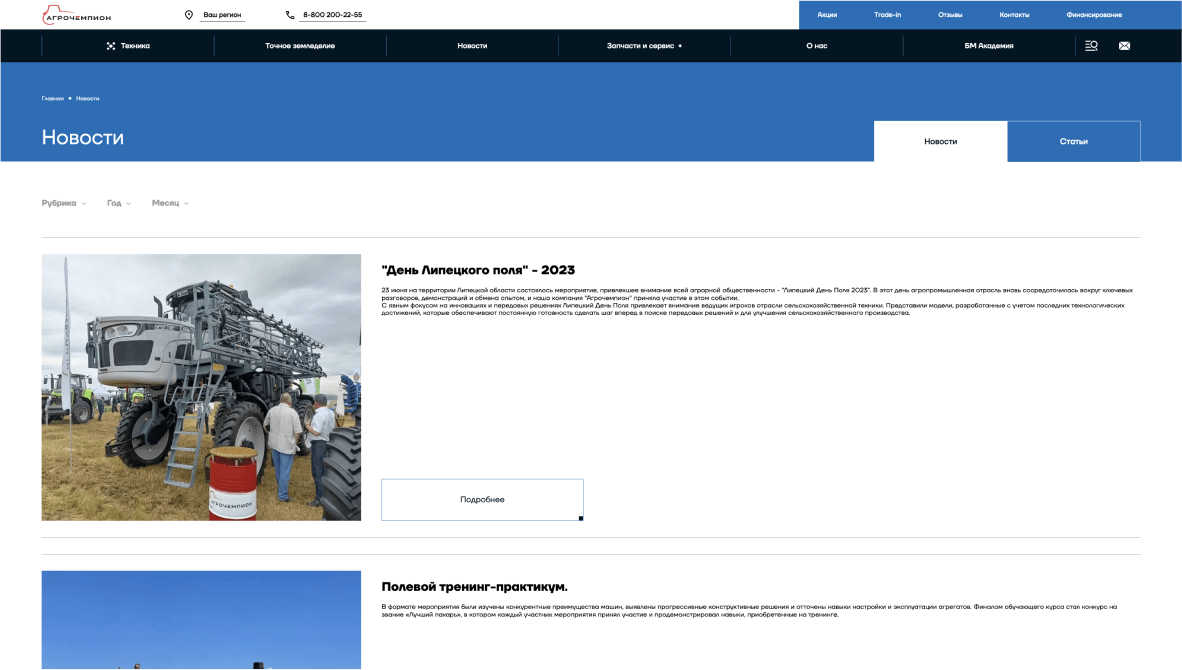
Task: Go to Новости in main navigation
Action: coord(472,46)
